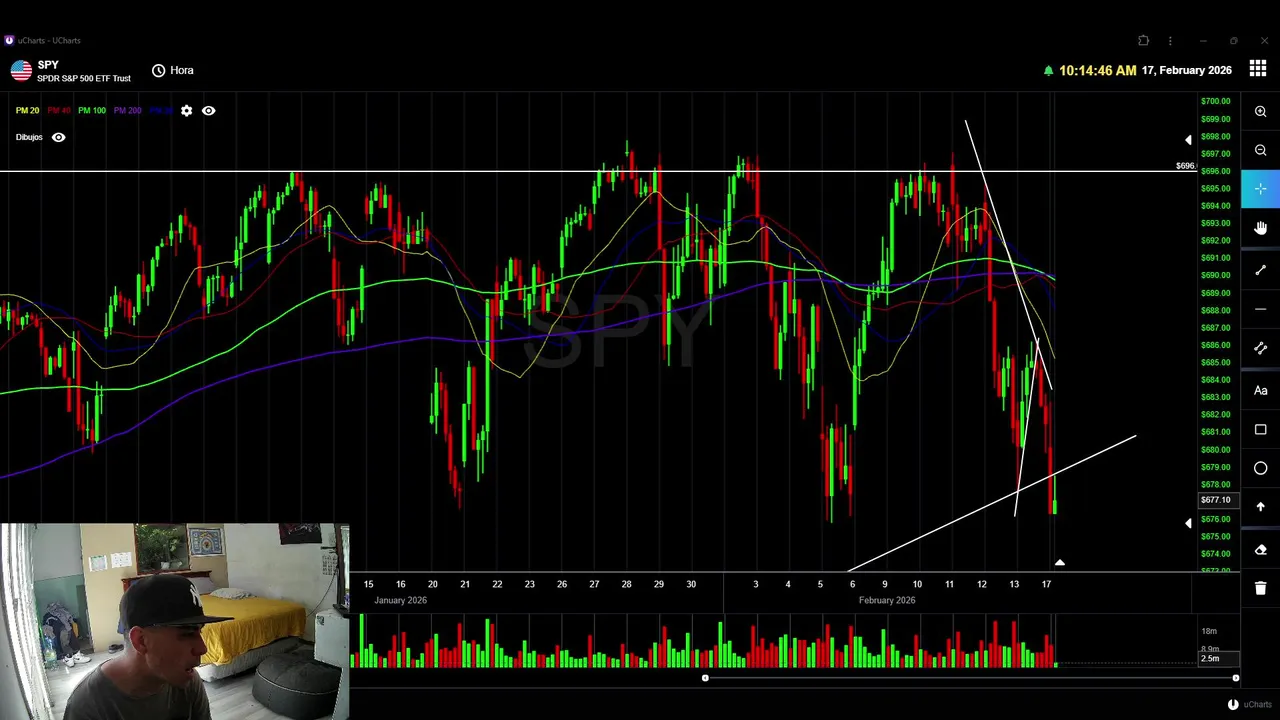Screen dimensions: 1280x720
Task: Click the webcam video overlay
Action: pyautogui.click(x=175, y=621)
